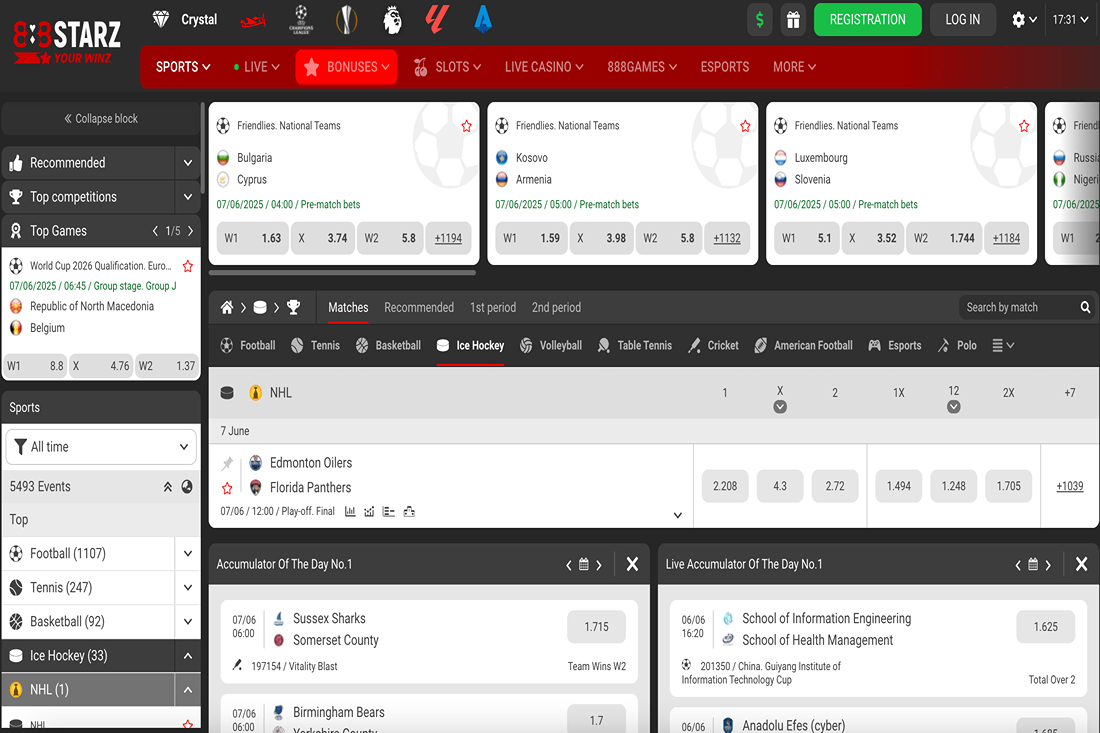This screenshot has height=733, width=1100.
Task: Go to previous Top Games slide
Action: click(155, 231)
